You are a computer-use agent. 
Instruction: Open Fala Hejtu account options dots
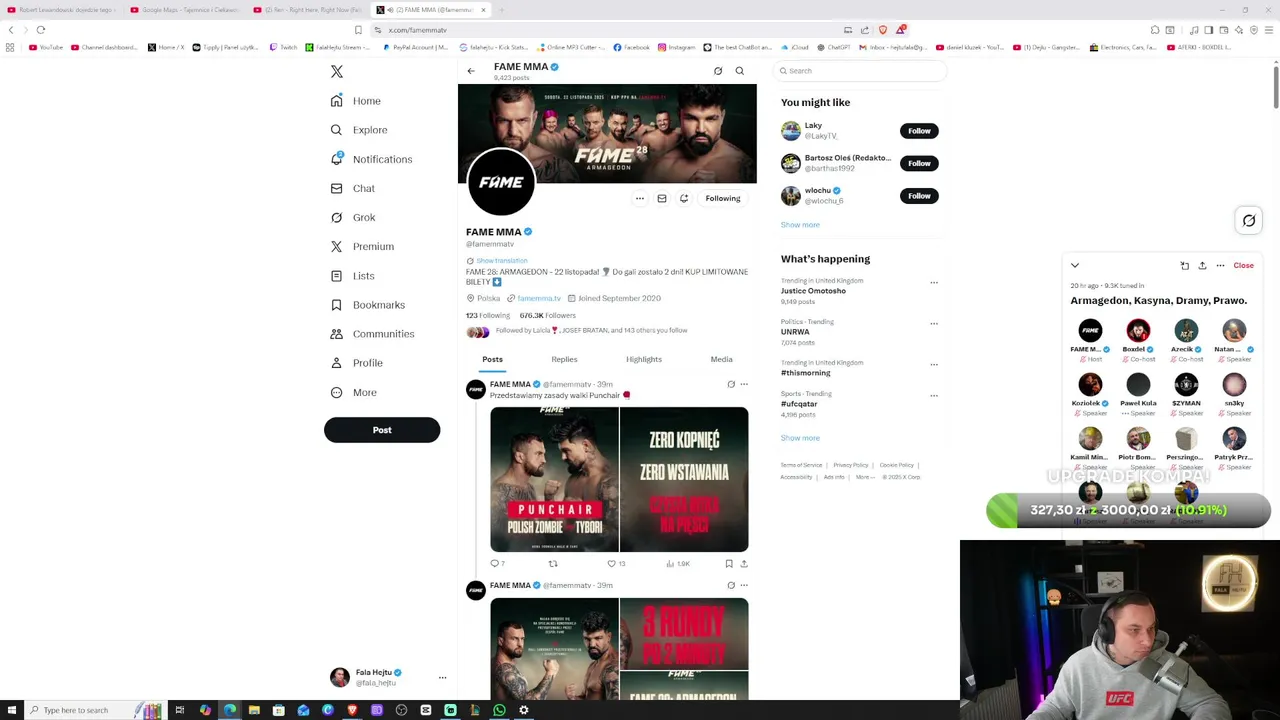click(x=442, y=677)
